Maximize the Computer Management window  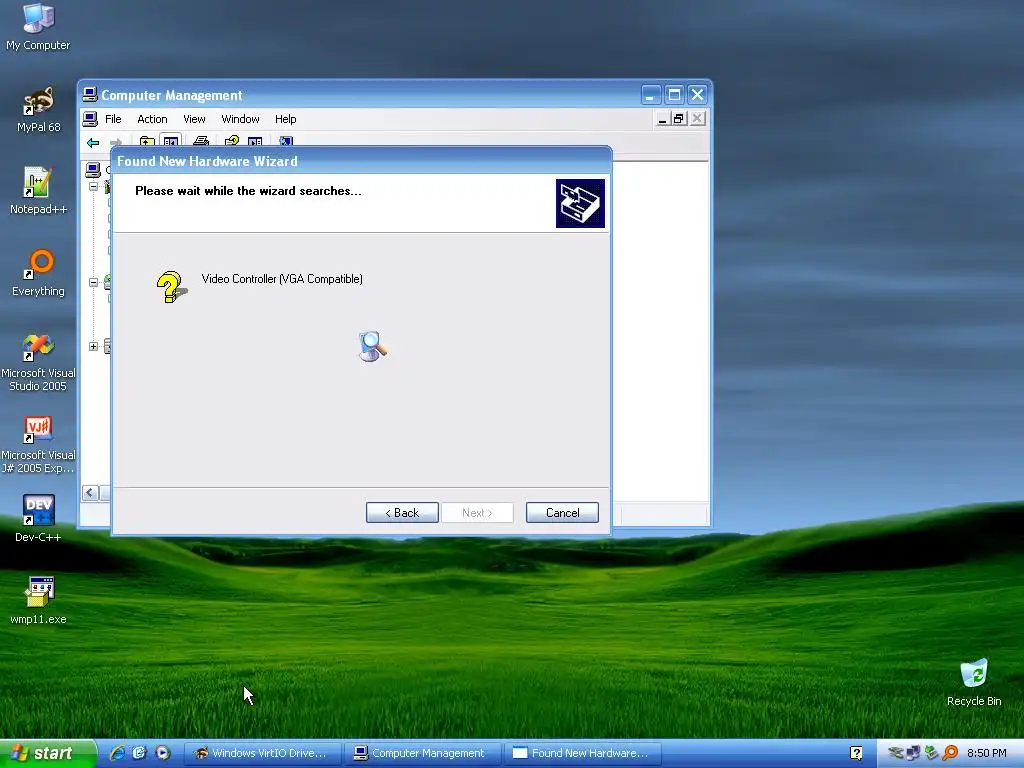[x=674, y=95]
